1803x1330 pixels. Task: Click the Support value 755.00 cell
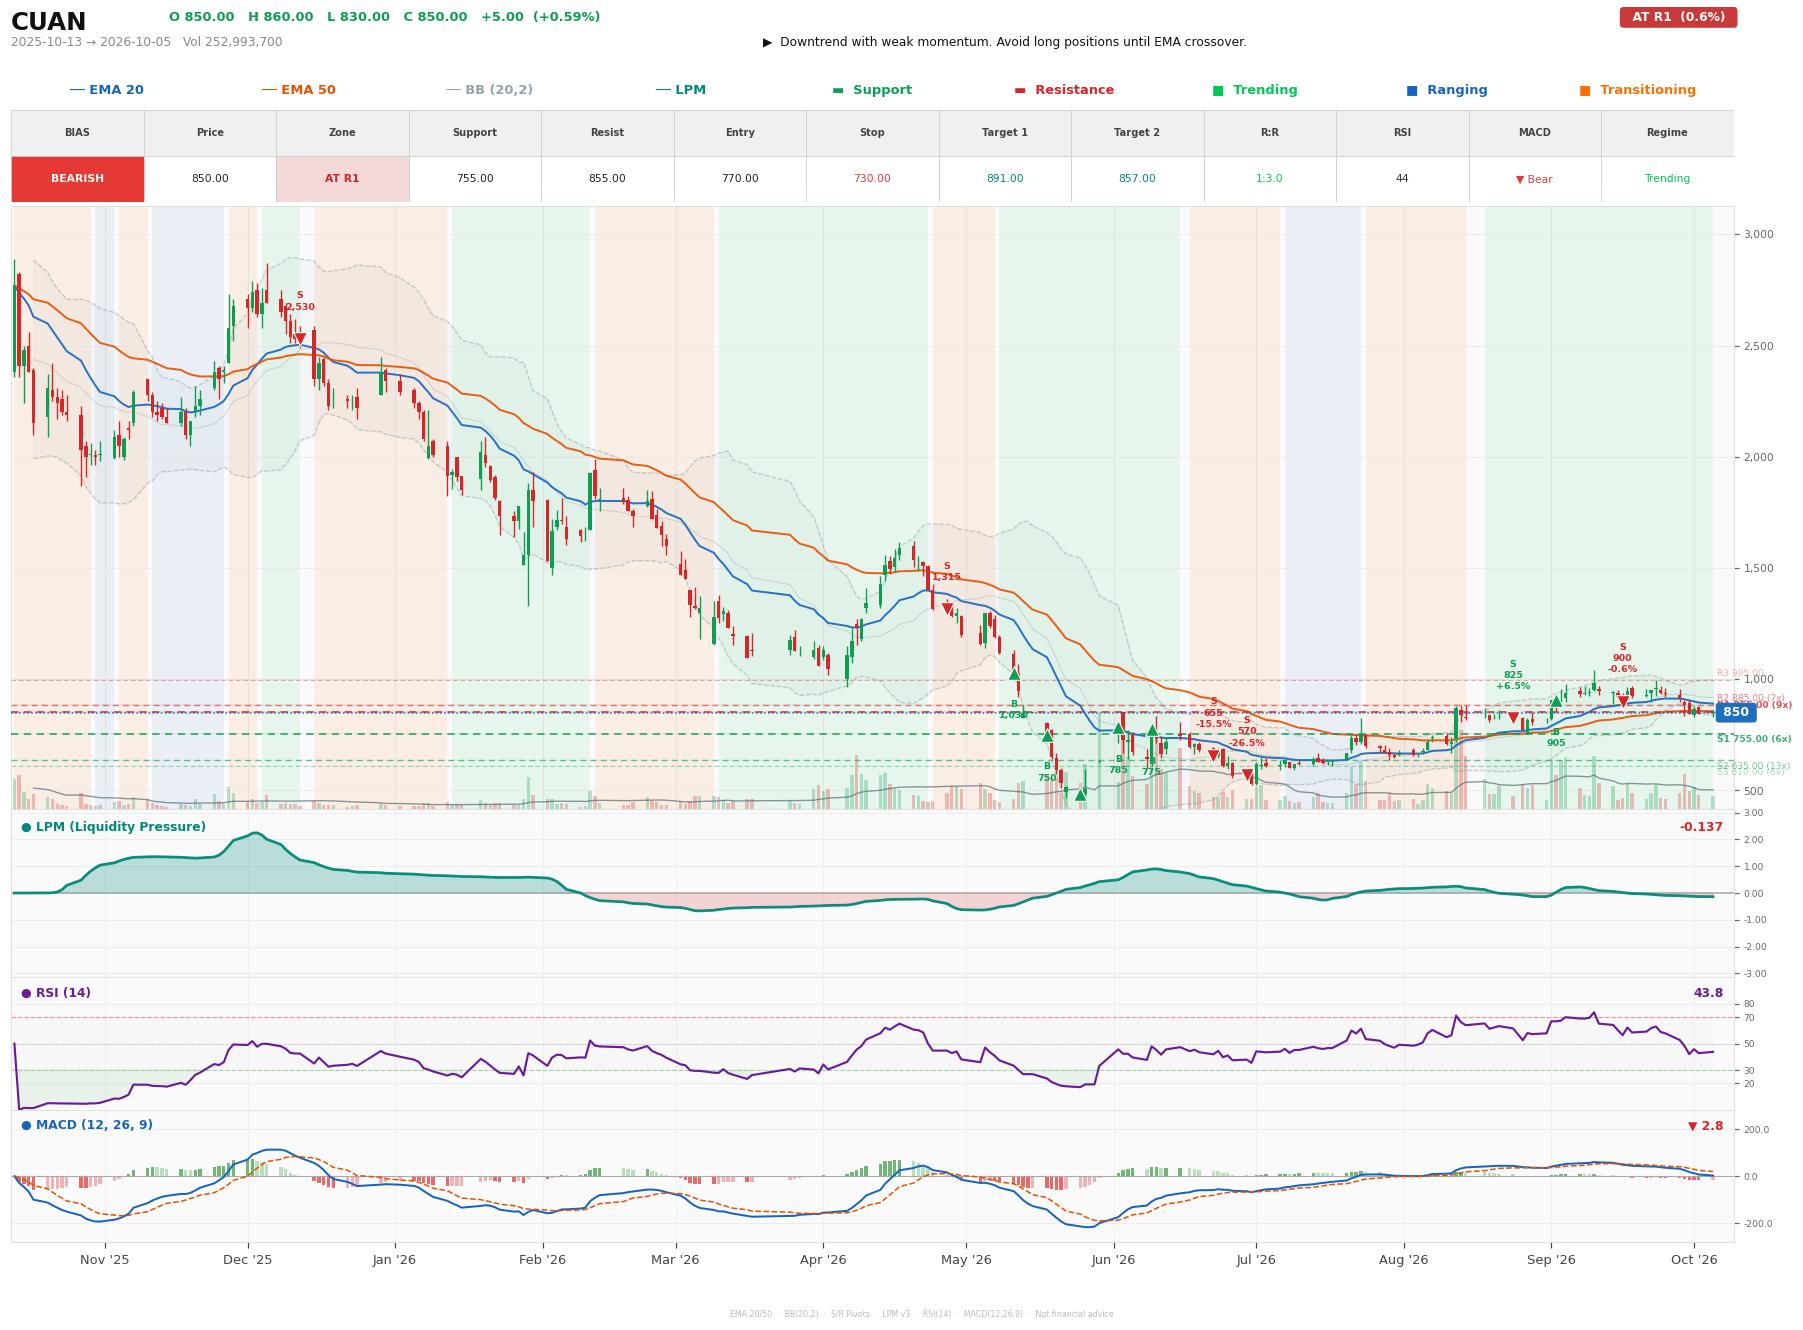[x=474, y=179]
